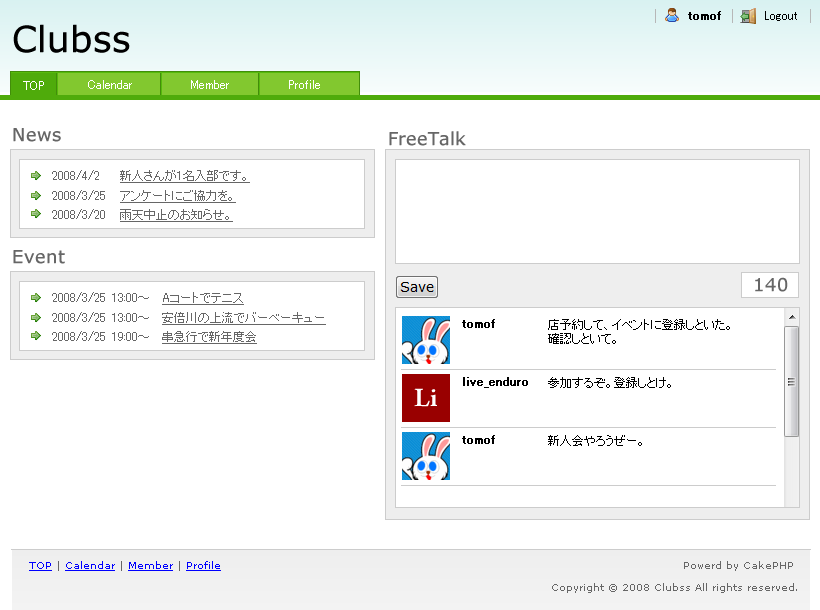Open the Calendar tab
820x610 pixels.
point(109,85)
